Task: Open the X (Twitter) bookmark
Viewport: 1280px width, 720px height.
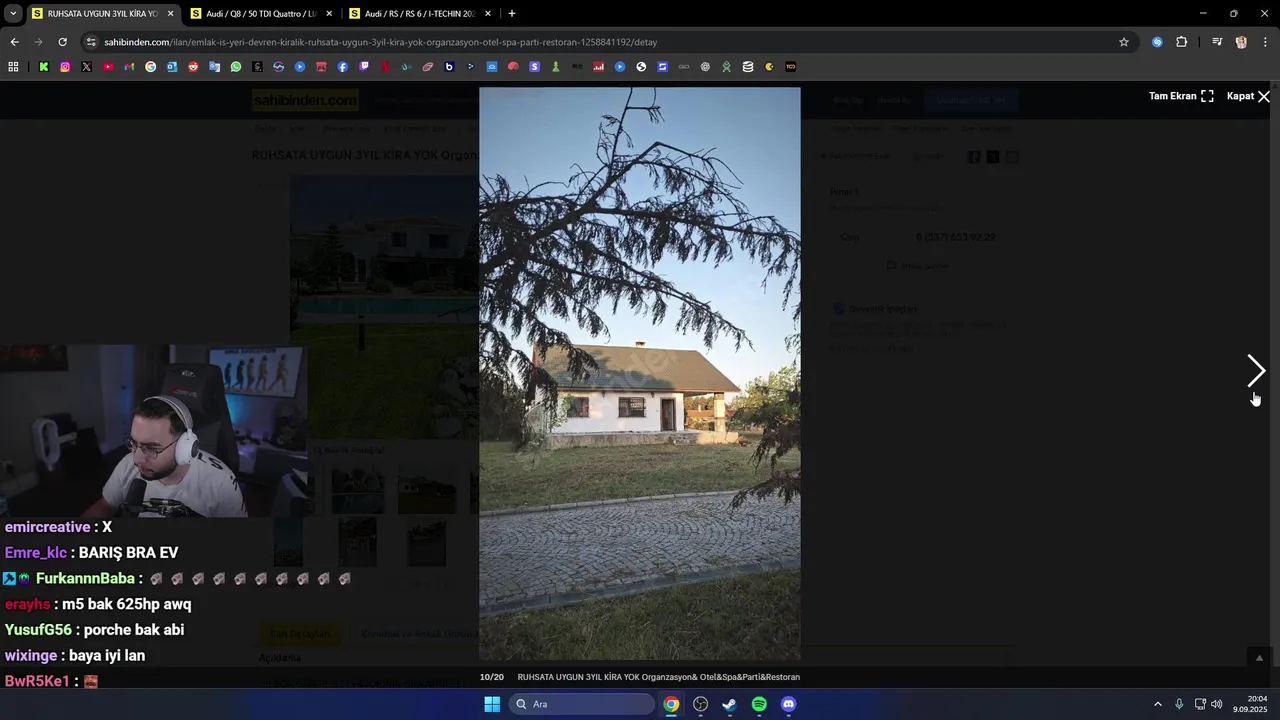Action: [86, 67]
